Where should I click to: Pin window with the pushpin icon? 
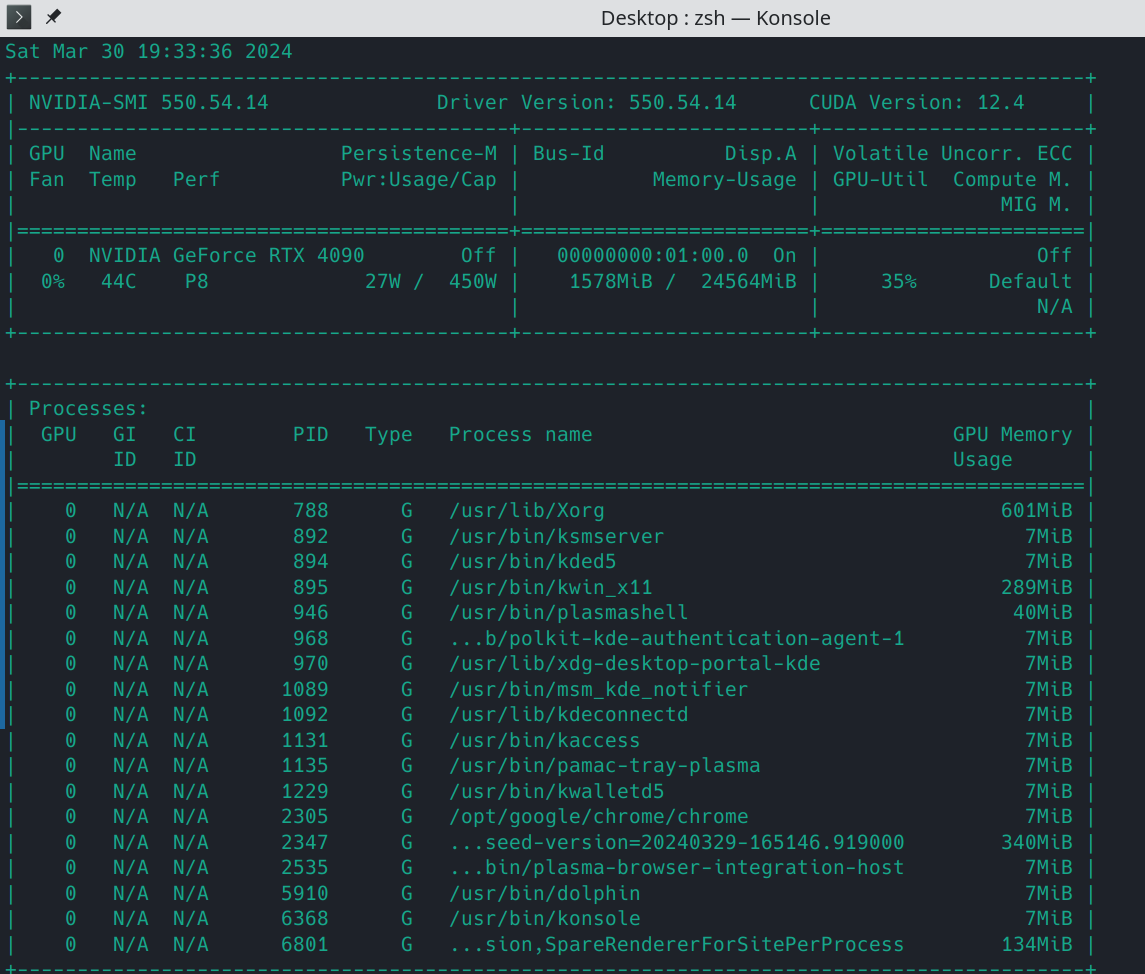point(53,17)
